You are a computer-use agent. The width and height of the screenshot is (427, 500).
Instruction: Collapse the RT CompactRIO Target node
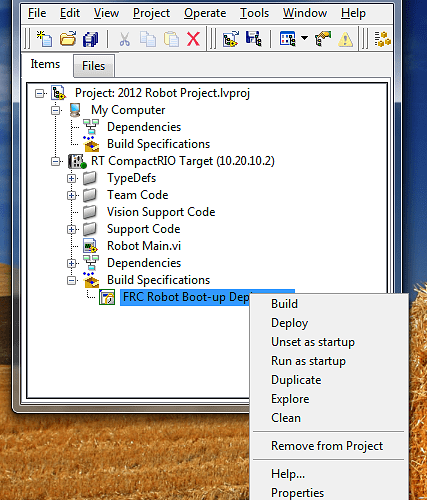point(56,161)
